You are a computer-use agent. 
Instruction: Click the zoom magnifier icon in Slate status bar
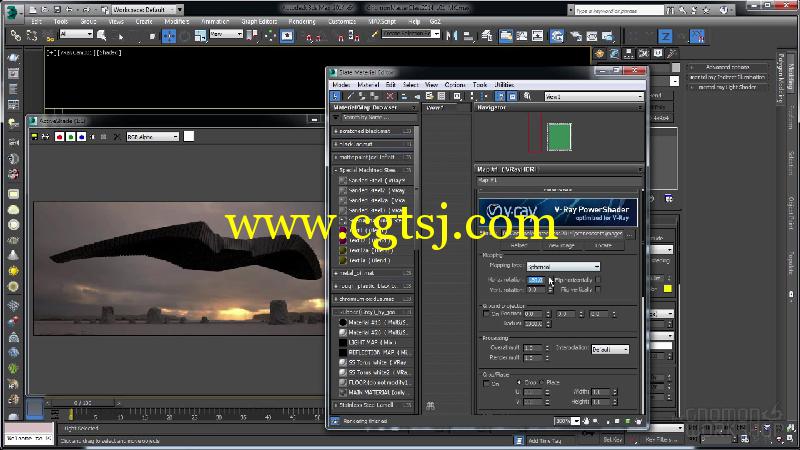[x=595, y=421]
